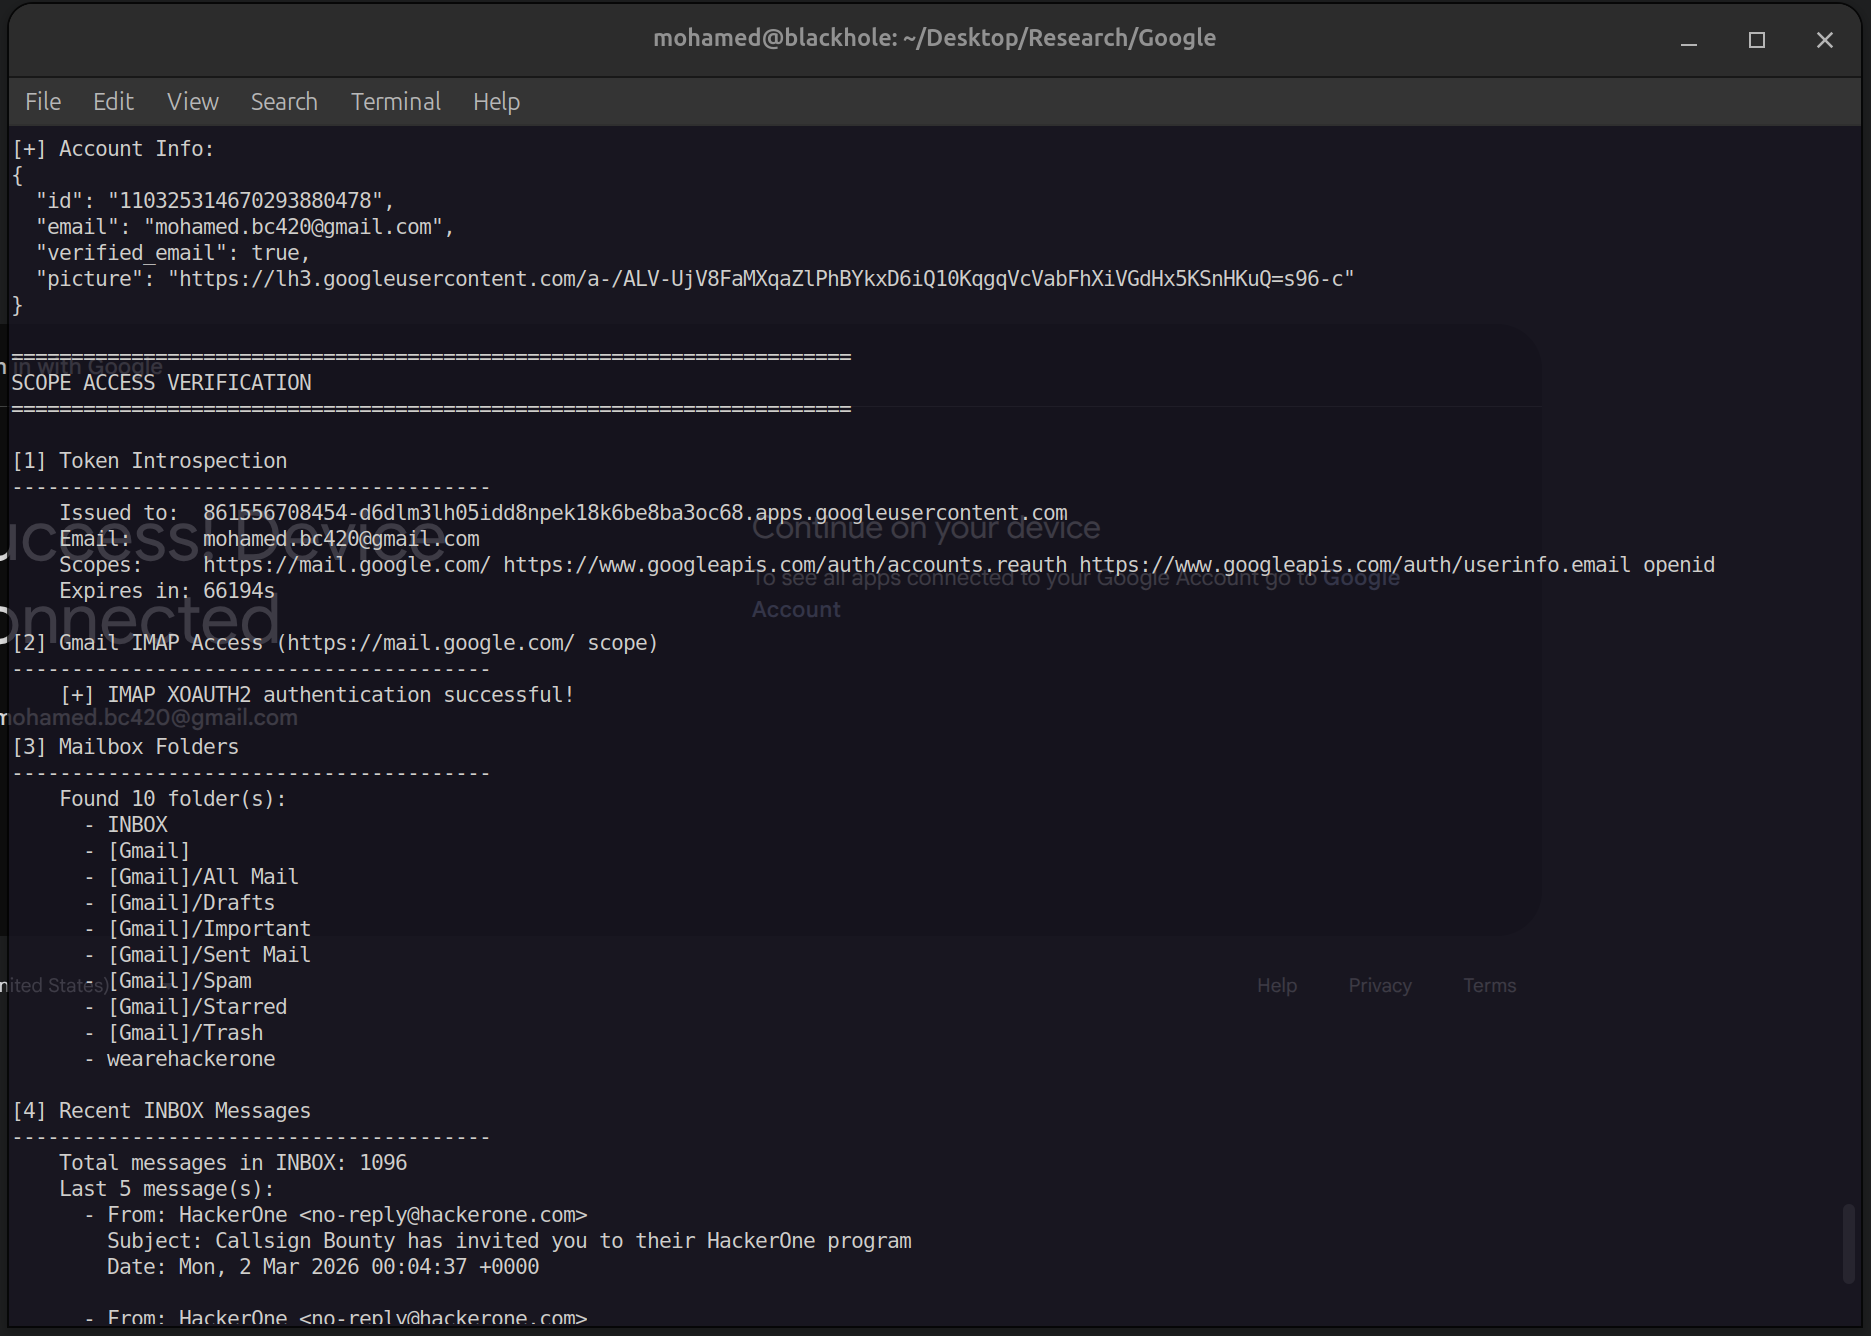Screen dimensions: 1871x1336
Task: Click the '[Gmail]/Sent Mail' folder entry
Action: 209,955
